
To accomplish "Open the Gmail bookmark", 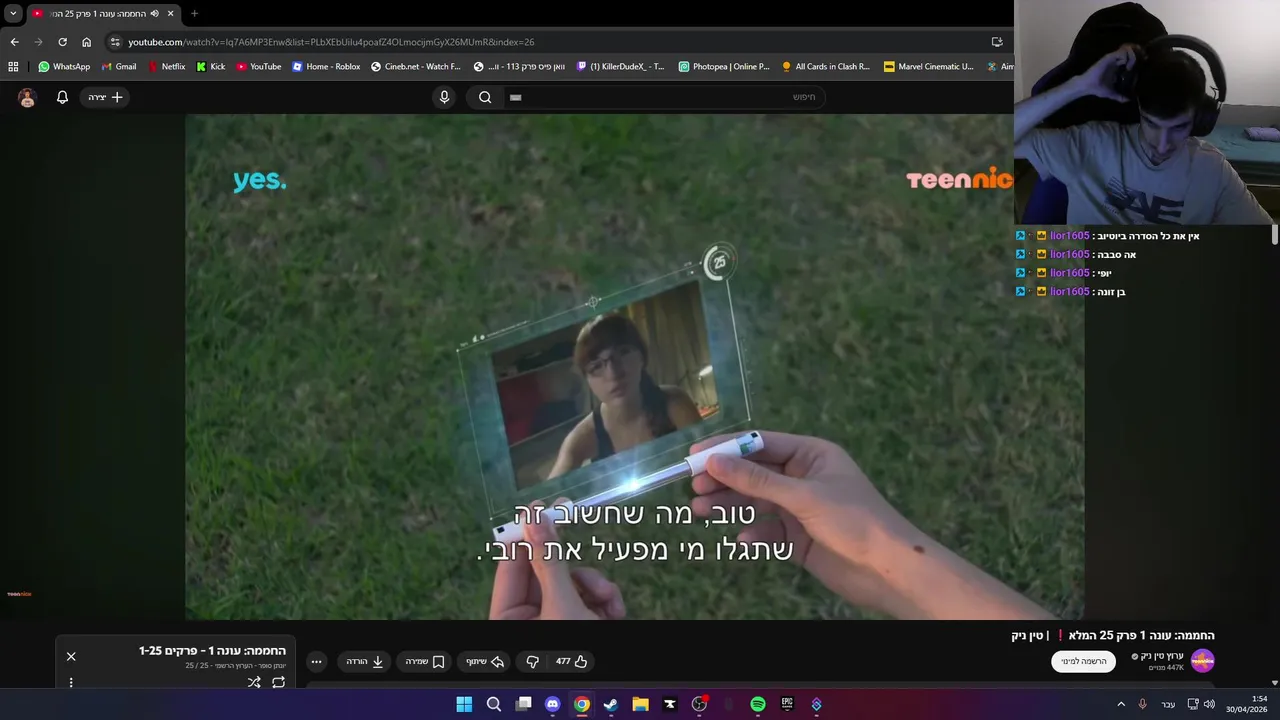I will 119,67.
